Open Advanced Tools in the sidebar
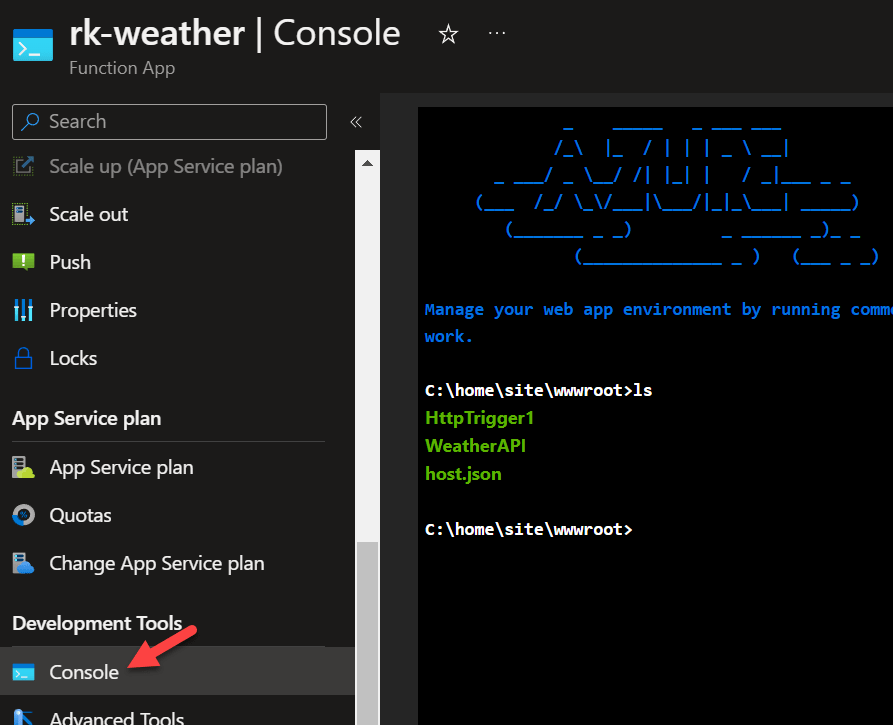Viewport: 893px width, 725px height. 116,717
